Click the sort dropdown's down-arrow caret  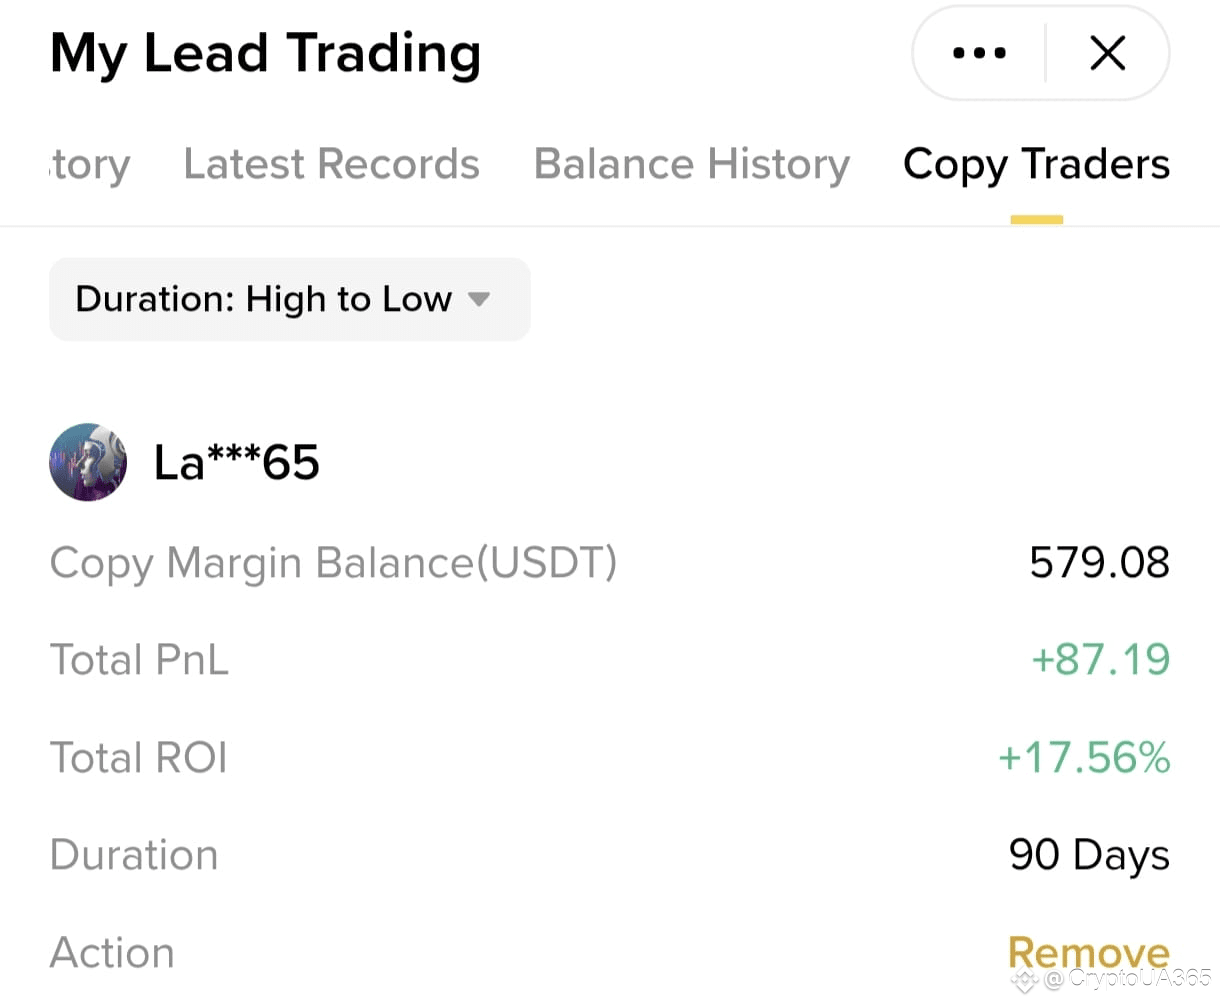click(x=479, y=299)
